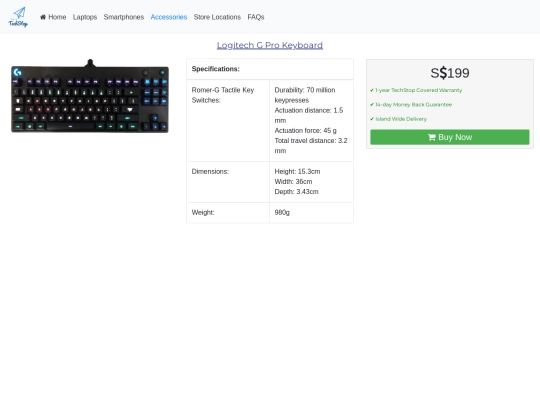Click the Weight: label cell

coord(228,212)
